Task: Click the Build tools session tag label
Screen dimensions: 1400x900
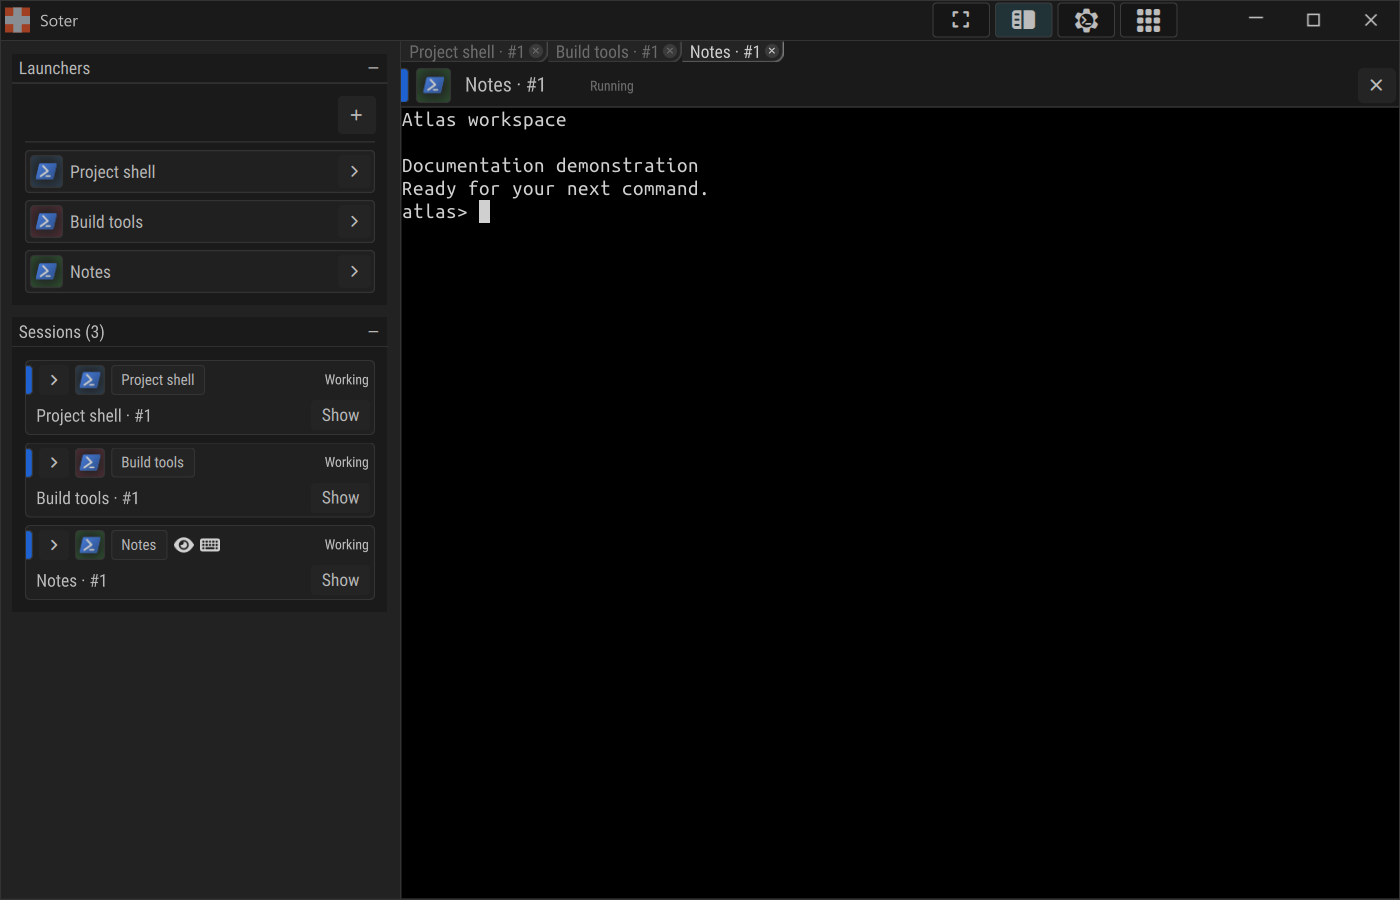Action: coord(153,462)
